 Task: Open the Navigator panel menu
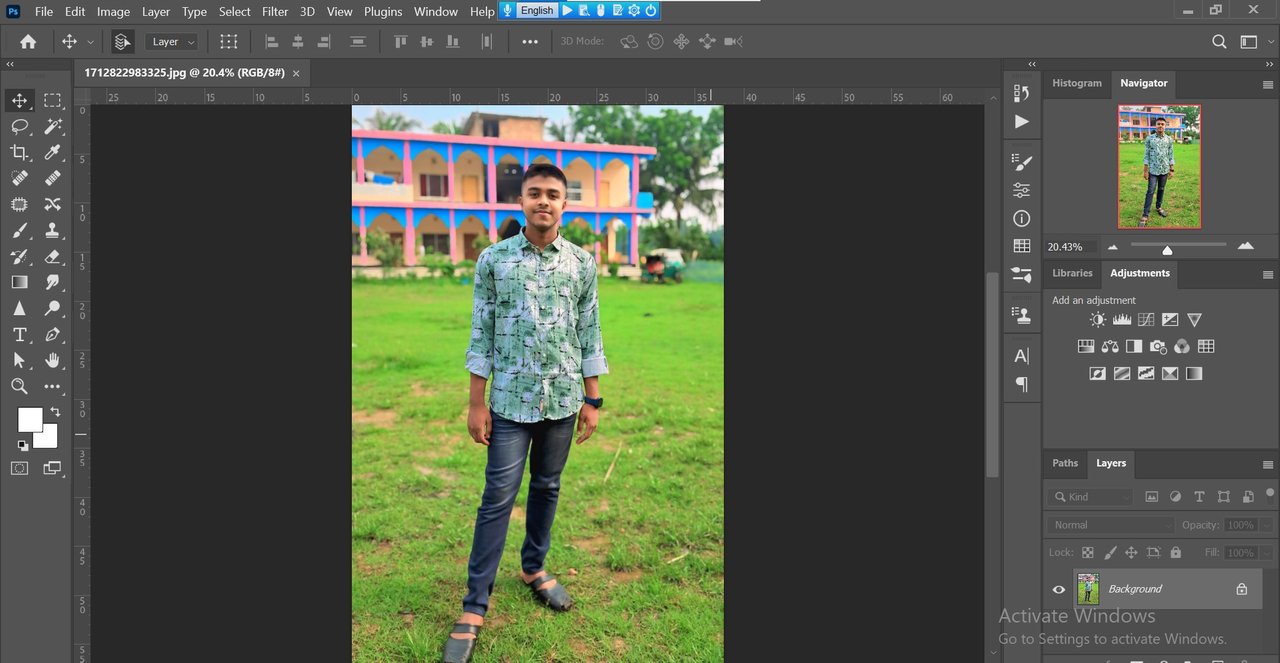coord(1268,85)
